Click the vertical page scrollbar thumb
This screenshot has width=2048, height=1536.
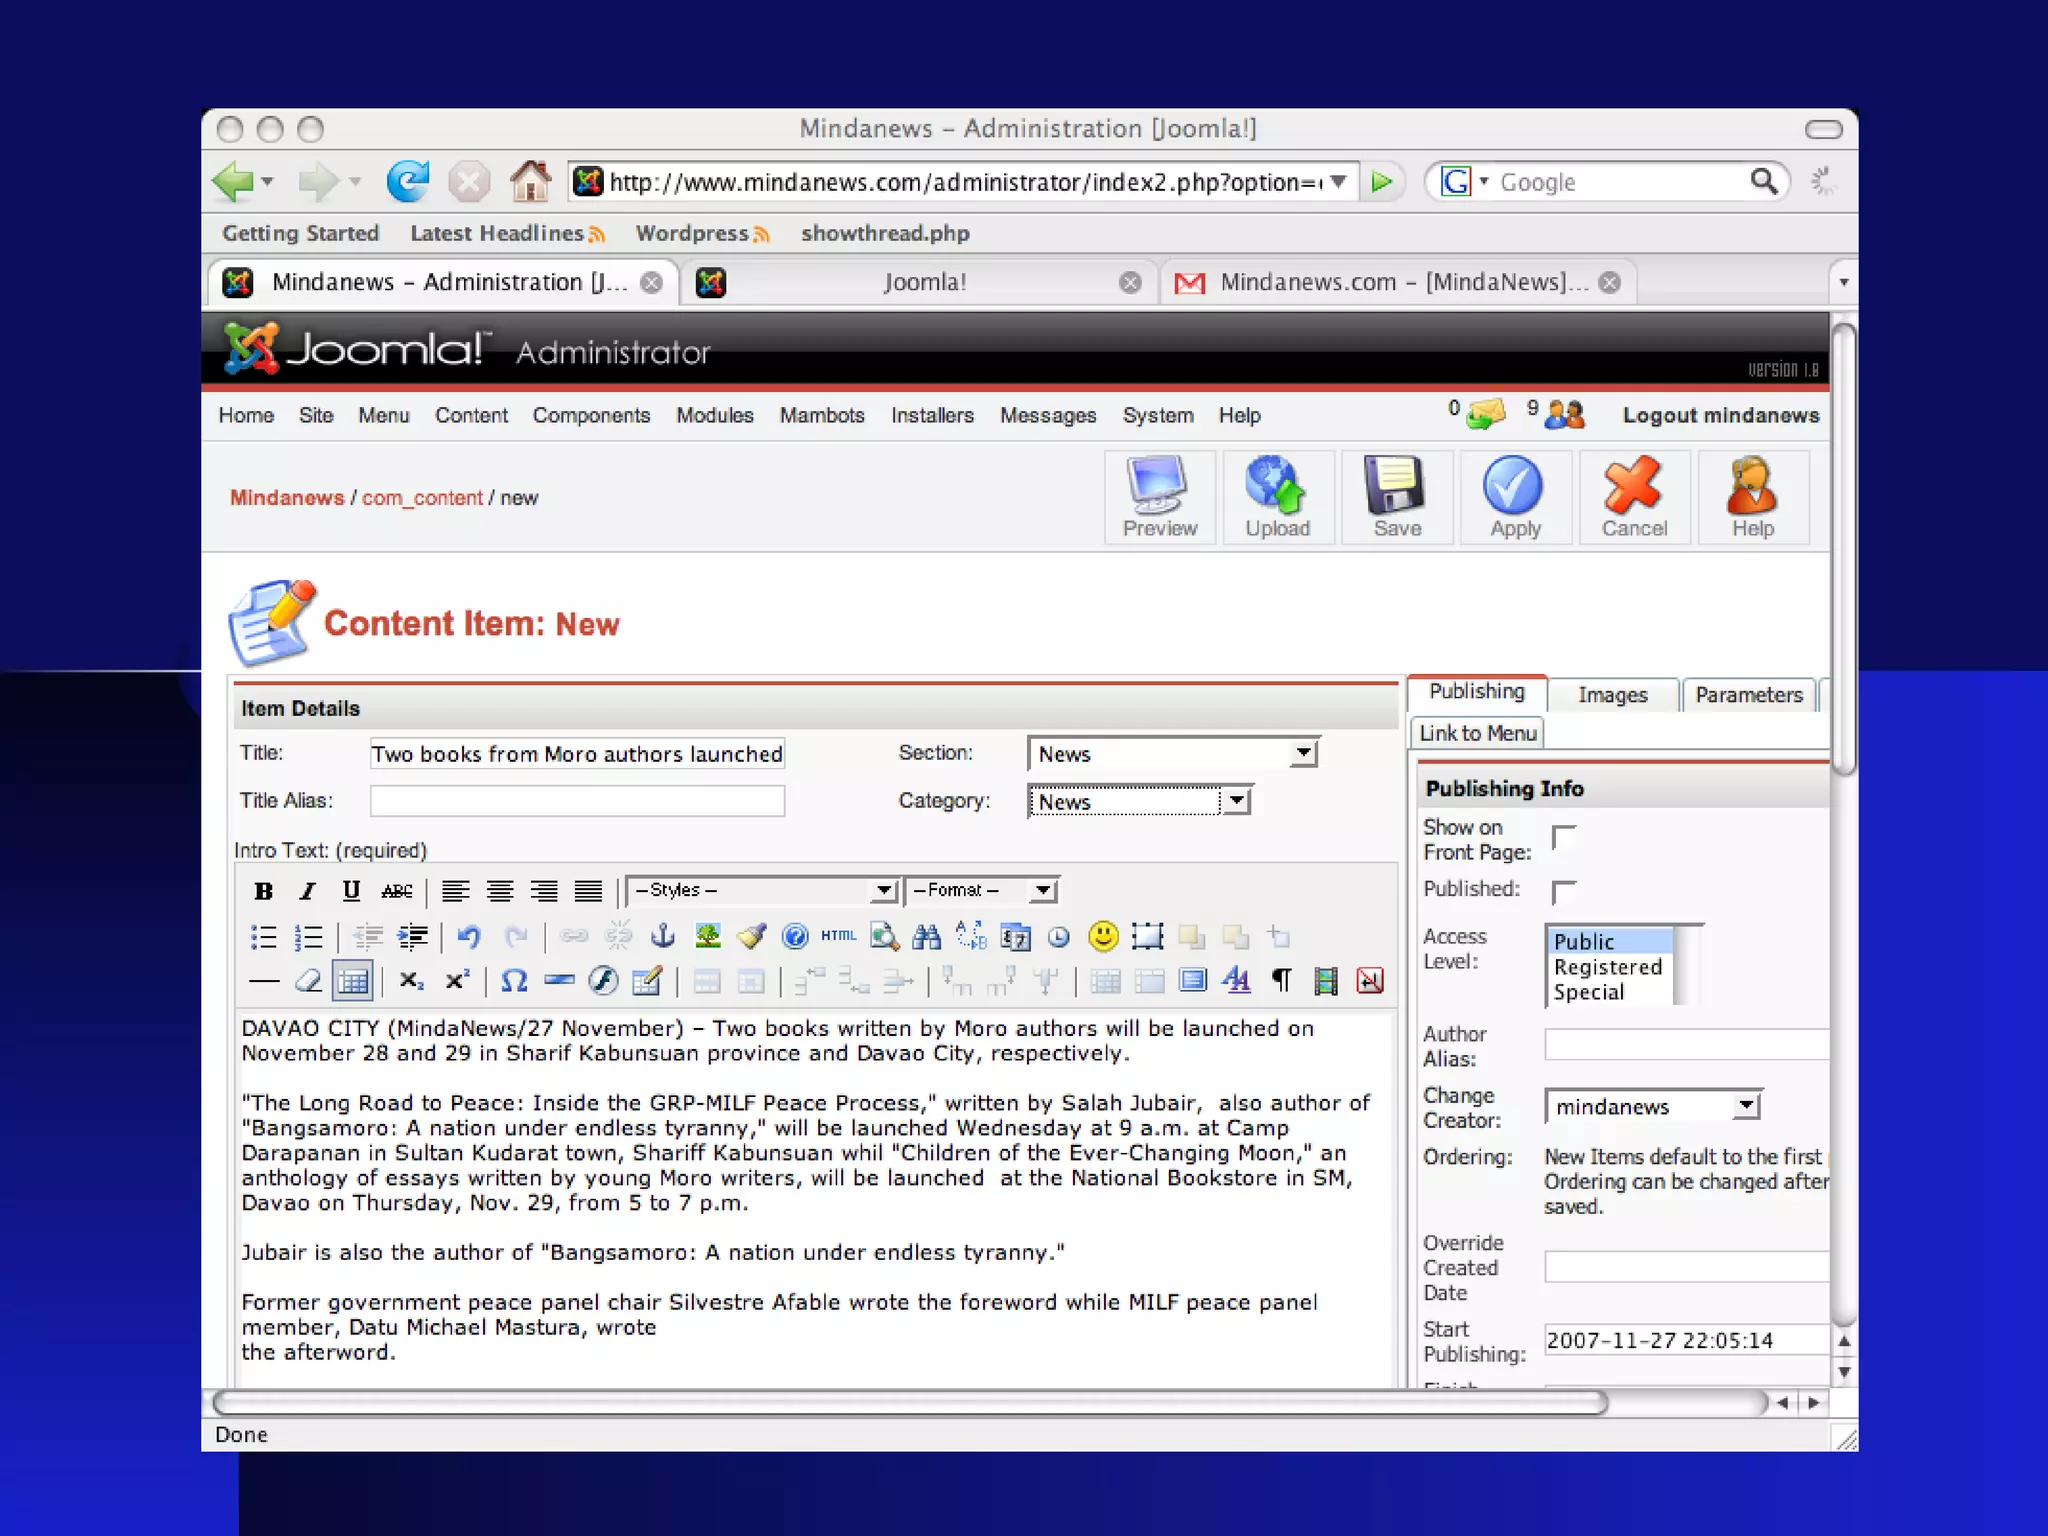tap(1844, 548)
